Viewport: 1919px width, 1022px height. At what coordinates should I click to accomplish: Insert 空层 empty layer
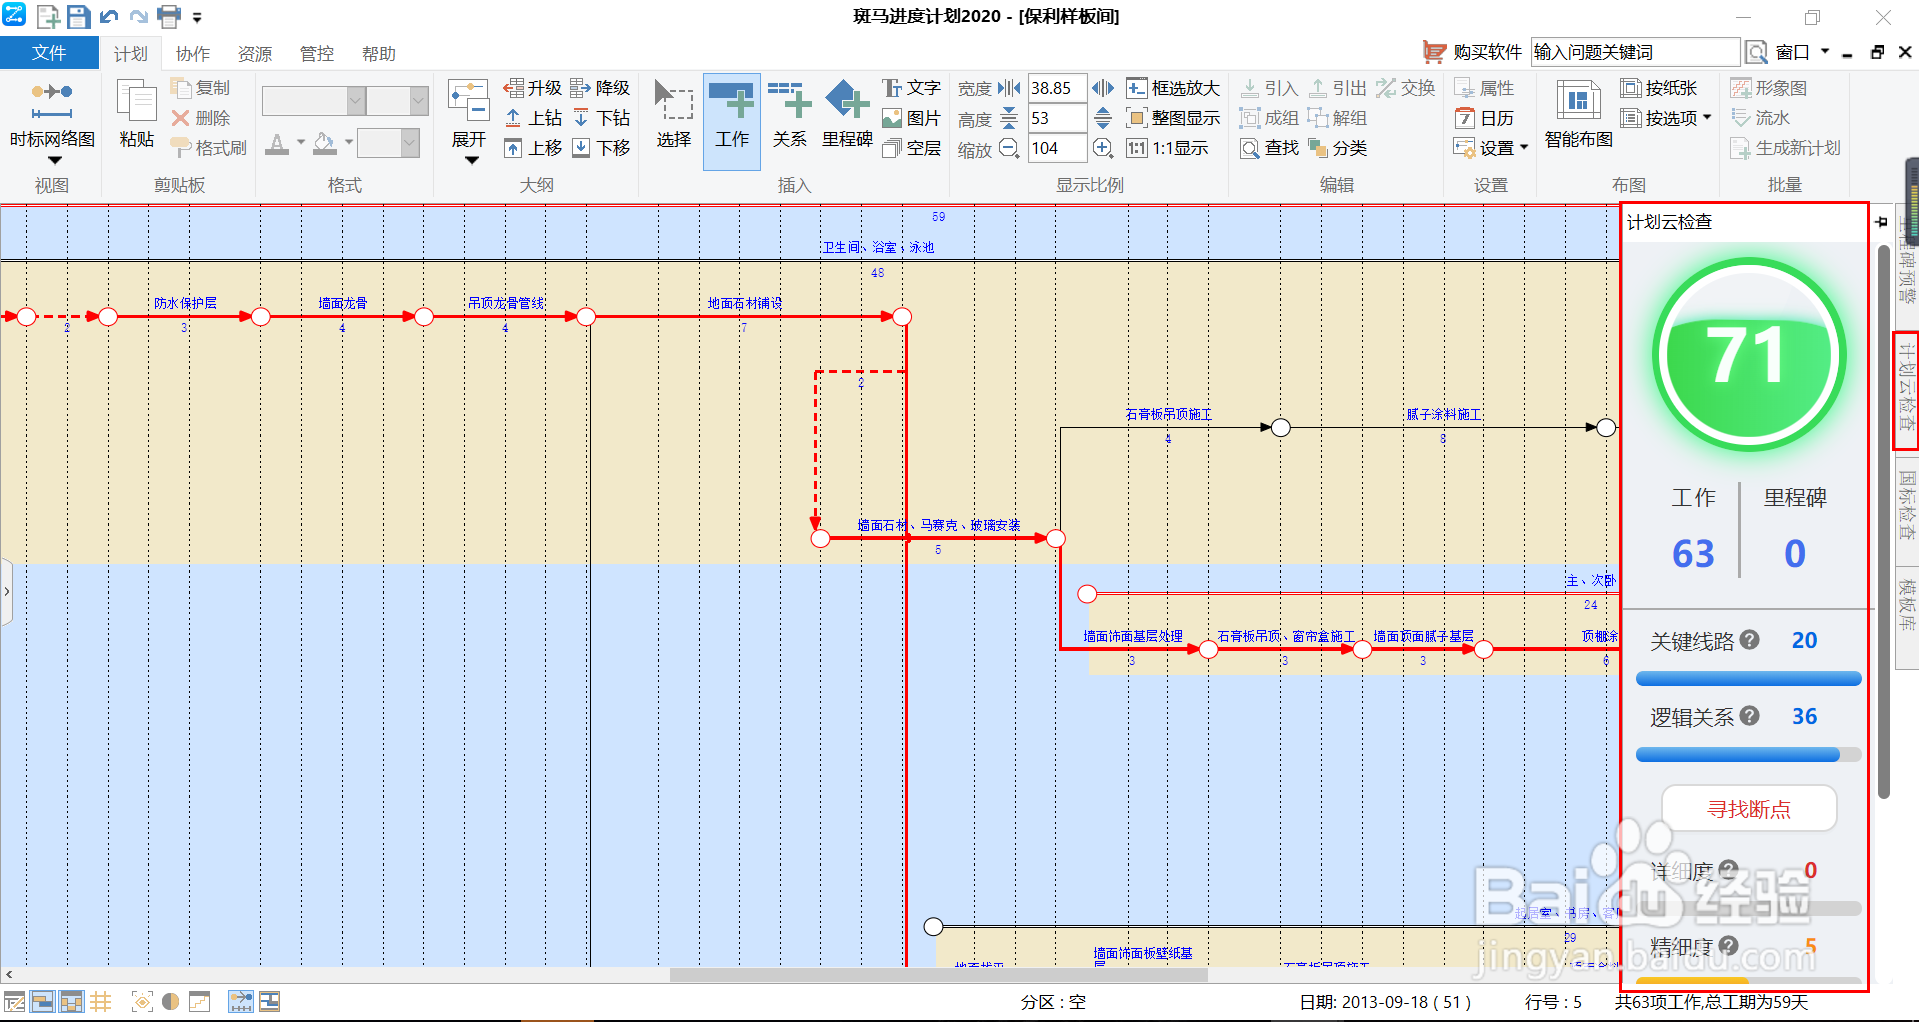[911, 148]
